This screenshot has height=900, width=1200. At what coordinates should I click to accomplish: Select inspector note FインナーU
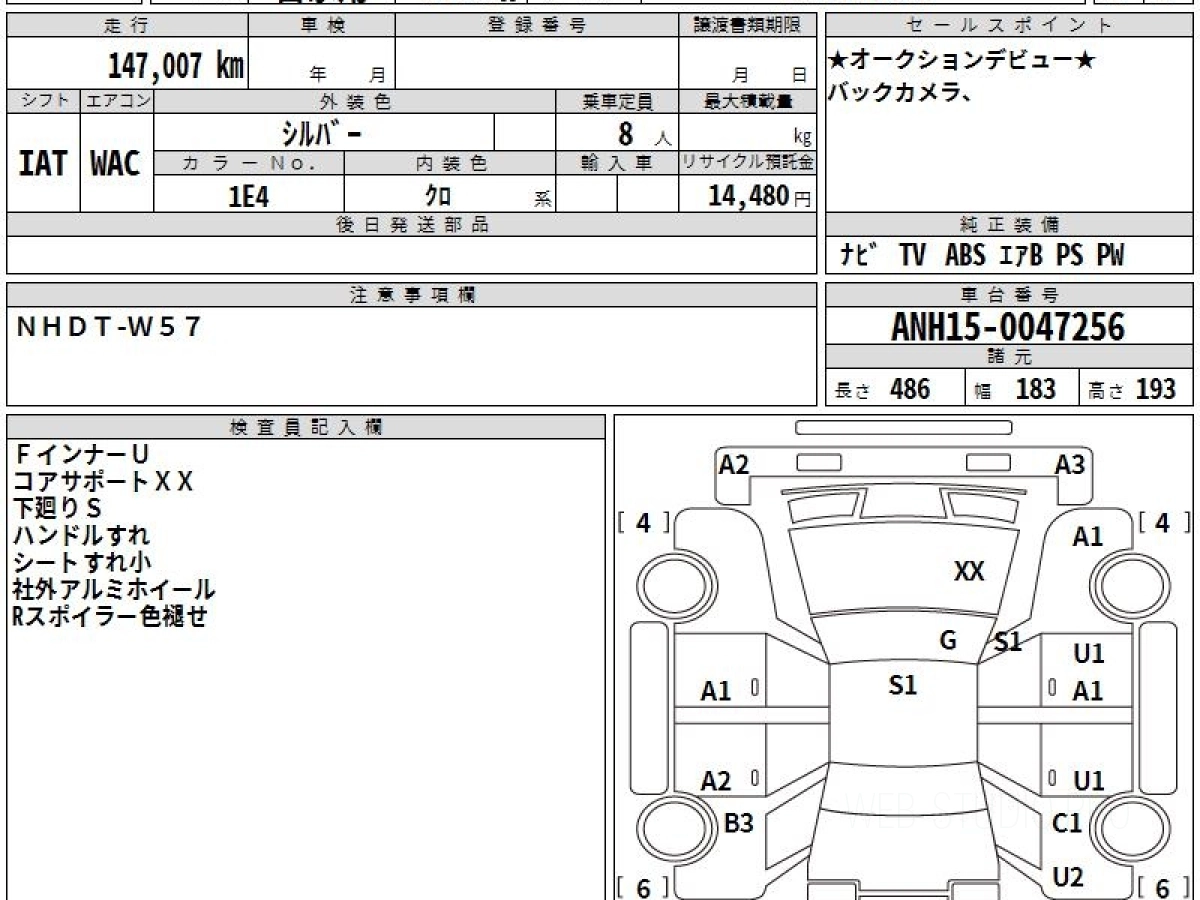(x=82, y=455)
